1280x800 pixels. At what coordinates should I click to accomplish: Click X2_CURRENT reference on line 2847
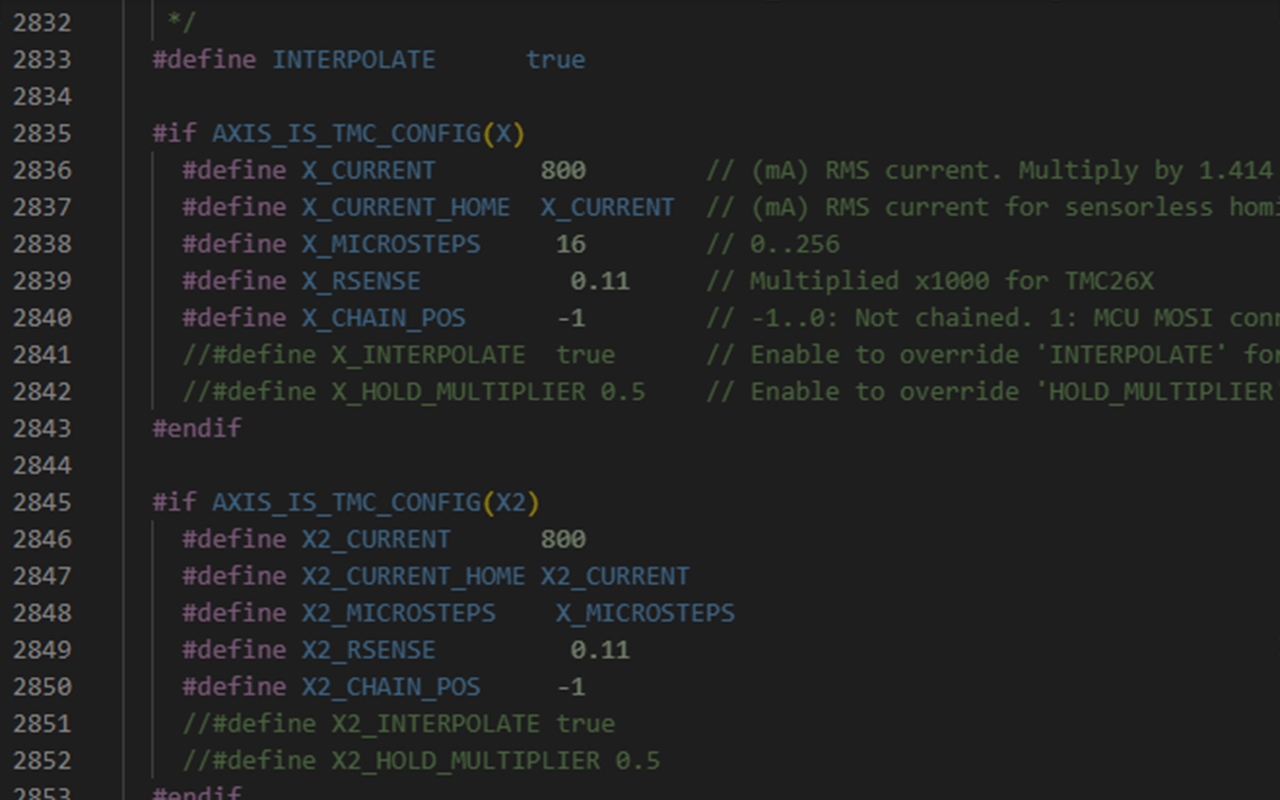coord(615,577)
